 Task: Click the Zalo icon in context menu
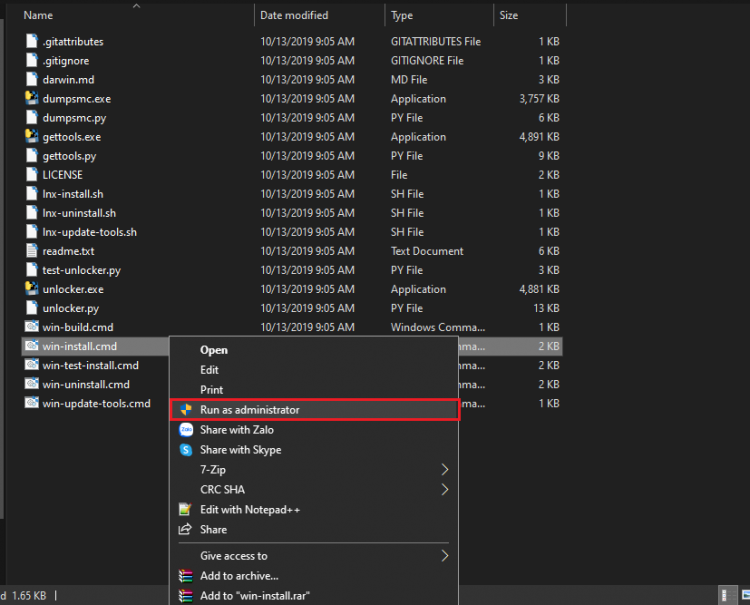pyautogui.click(x=186, y=429)
